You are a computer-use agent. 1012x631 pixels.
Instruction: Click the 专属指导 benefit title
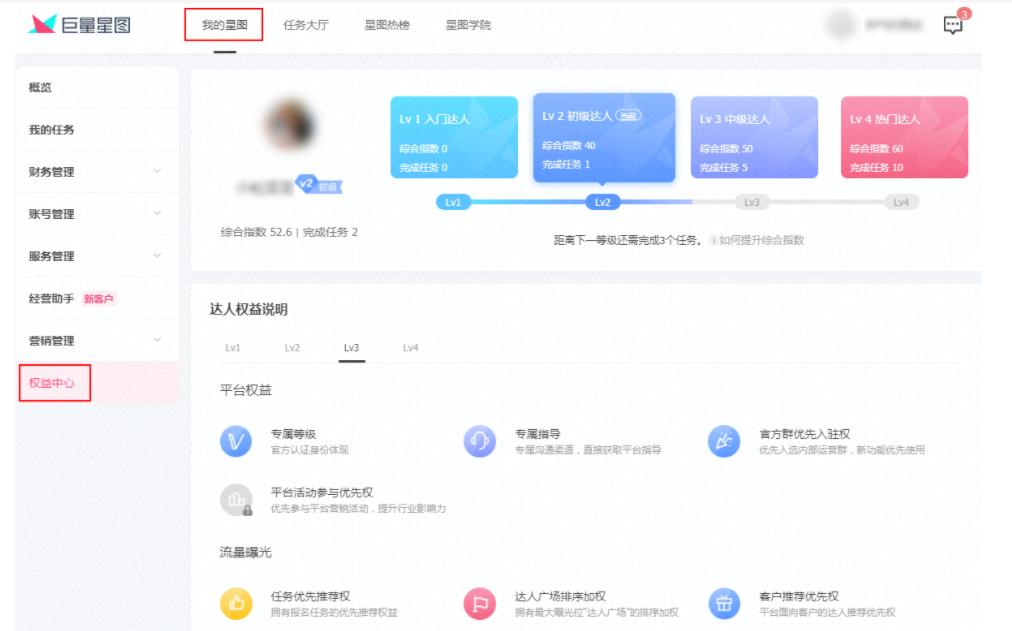point(538,434)
